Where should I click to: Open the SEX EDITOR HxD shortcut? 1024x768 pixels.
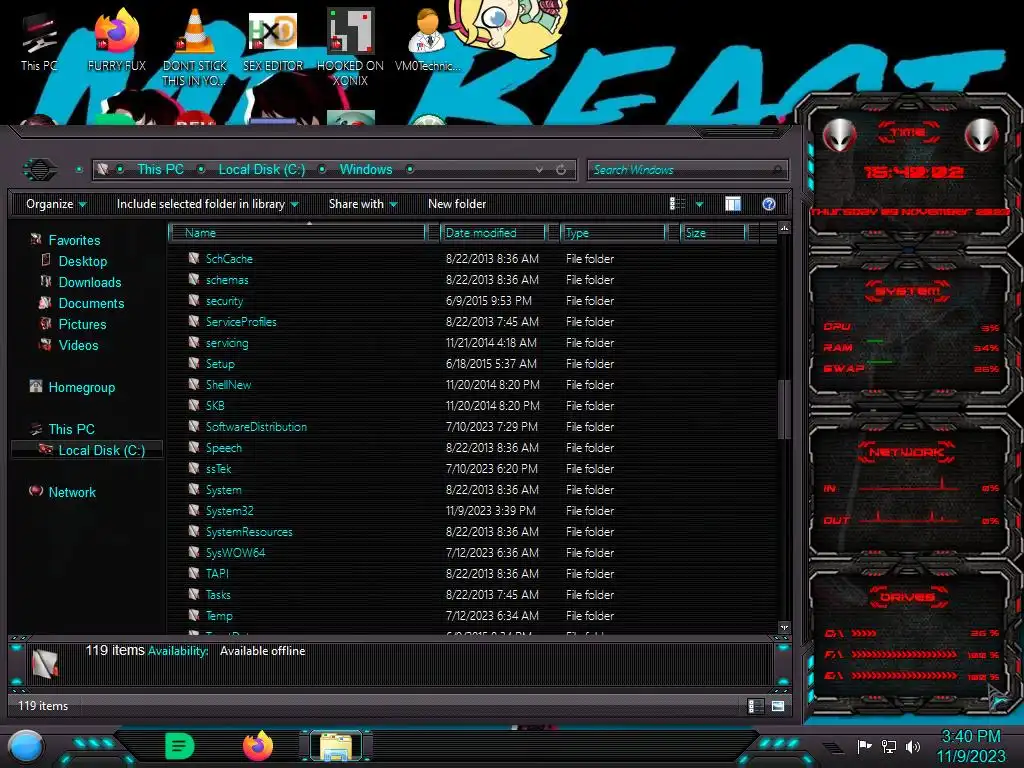273,41
